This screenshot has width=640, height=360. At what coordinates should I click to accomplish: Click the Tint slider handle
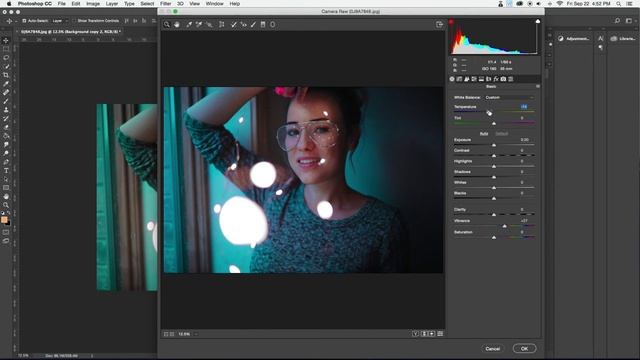pos(494,123)
